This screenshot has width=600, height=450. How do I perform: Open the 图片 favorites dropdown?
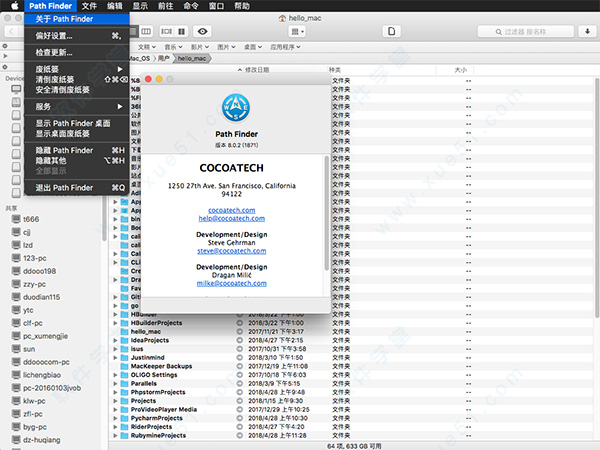tap(226, 47)
